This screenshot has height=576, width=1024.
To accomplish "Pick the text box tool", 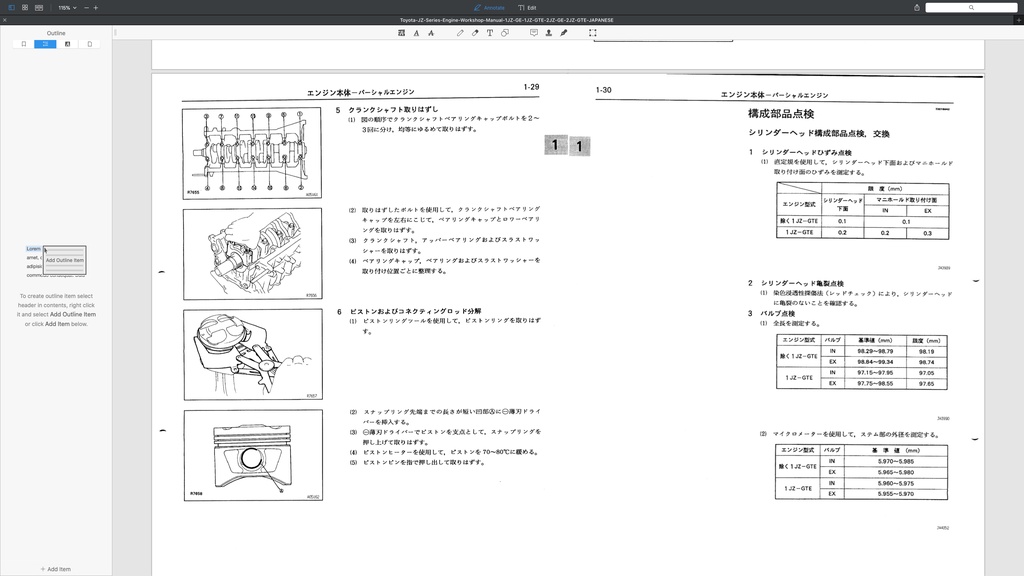I will click(490, 33).
